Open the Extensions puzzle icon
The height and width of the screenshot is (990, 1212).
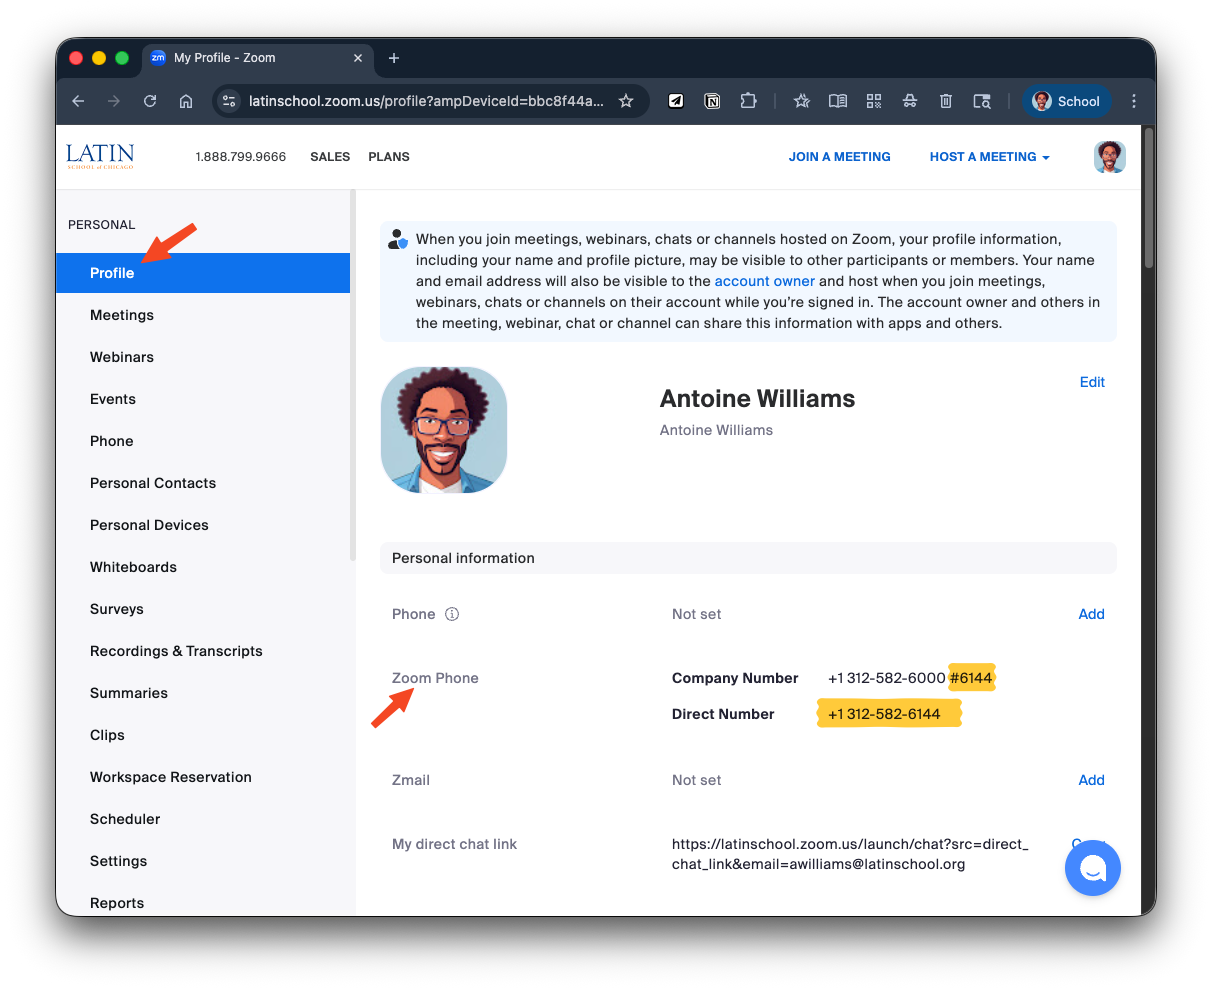click(x=748, y=101)
